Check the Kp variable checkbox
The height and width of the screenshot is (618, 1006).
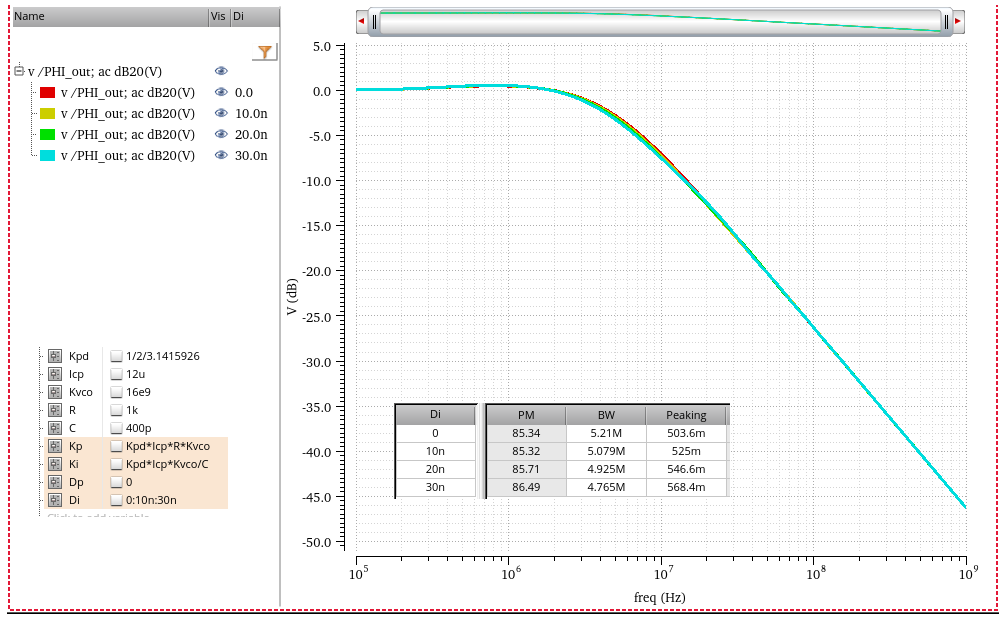[116, 446]
